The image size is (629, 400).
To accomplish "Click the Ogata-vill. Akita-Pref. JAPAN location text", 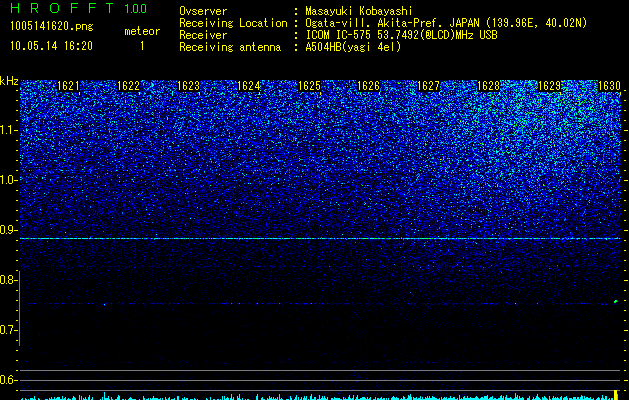I will point(446,23).
